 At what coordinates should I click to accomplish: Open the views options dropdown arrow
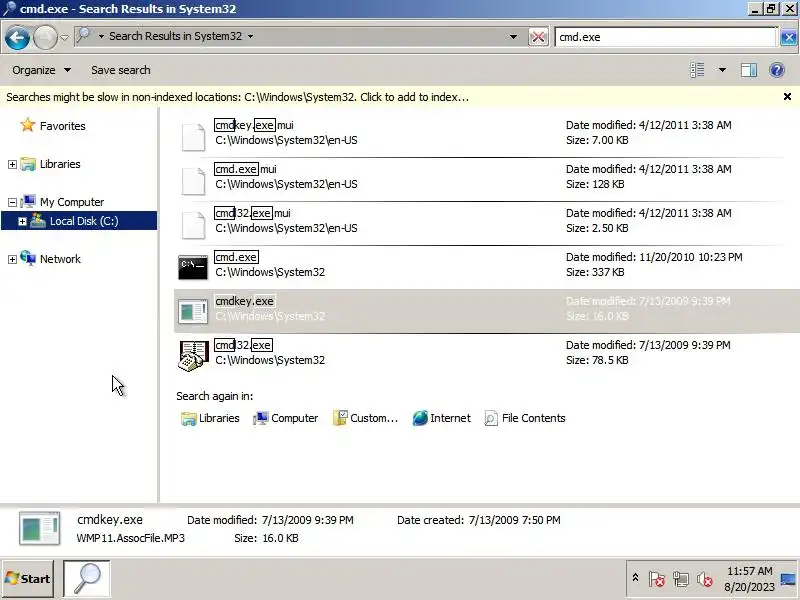tap(722, 70)
